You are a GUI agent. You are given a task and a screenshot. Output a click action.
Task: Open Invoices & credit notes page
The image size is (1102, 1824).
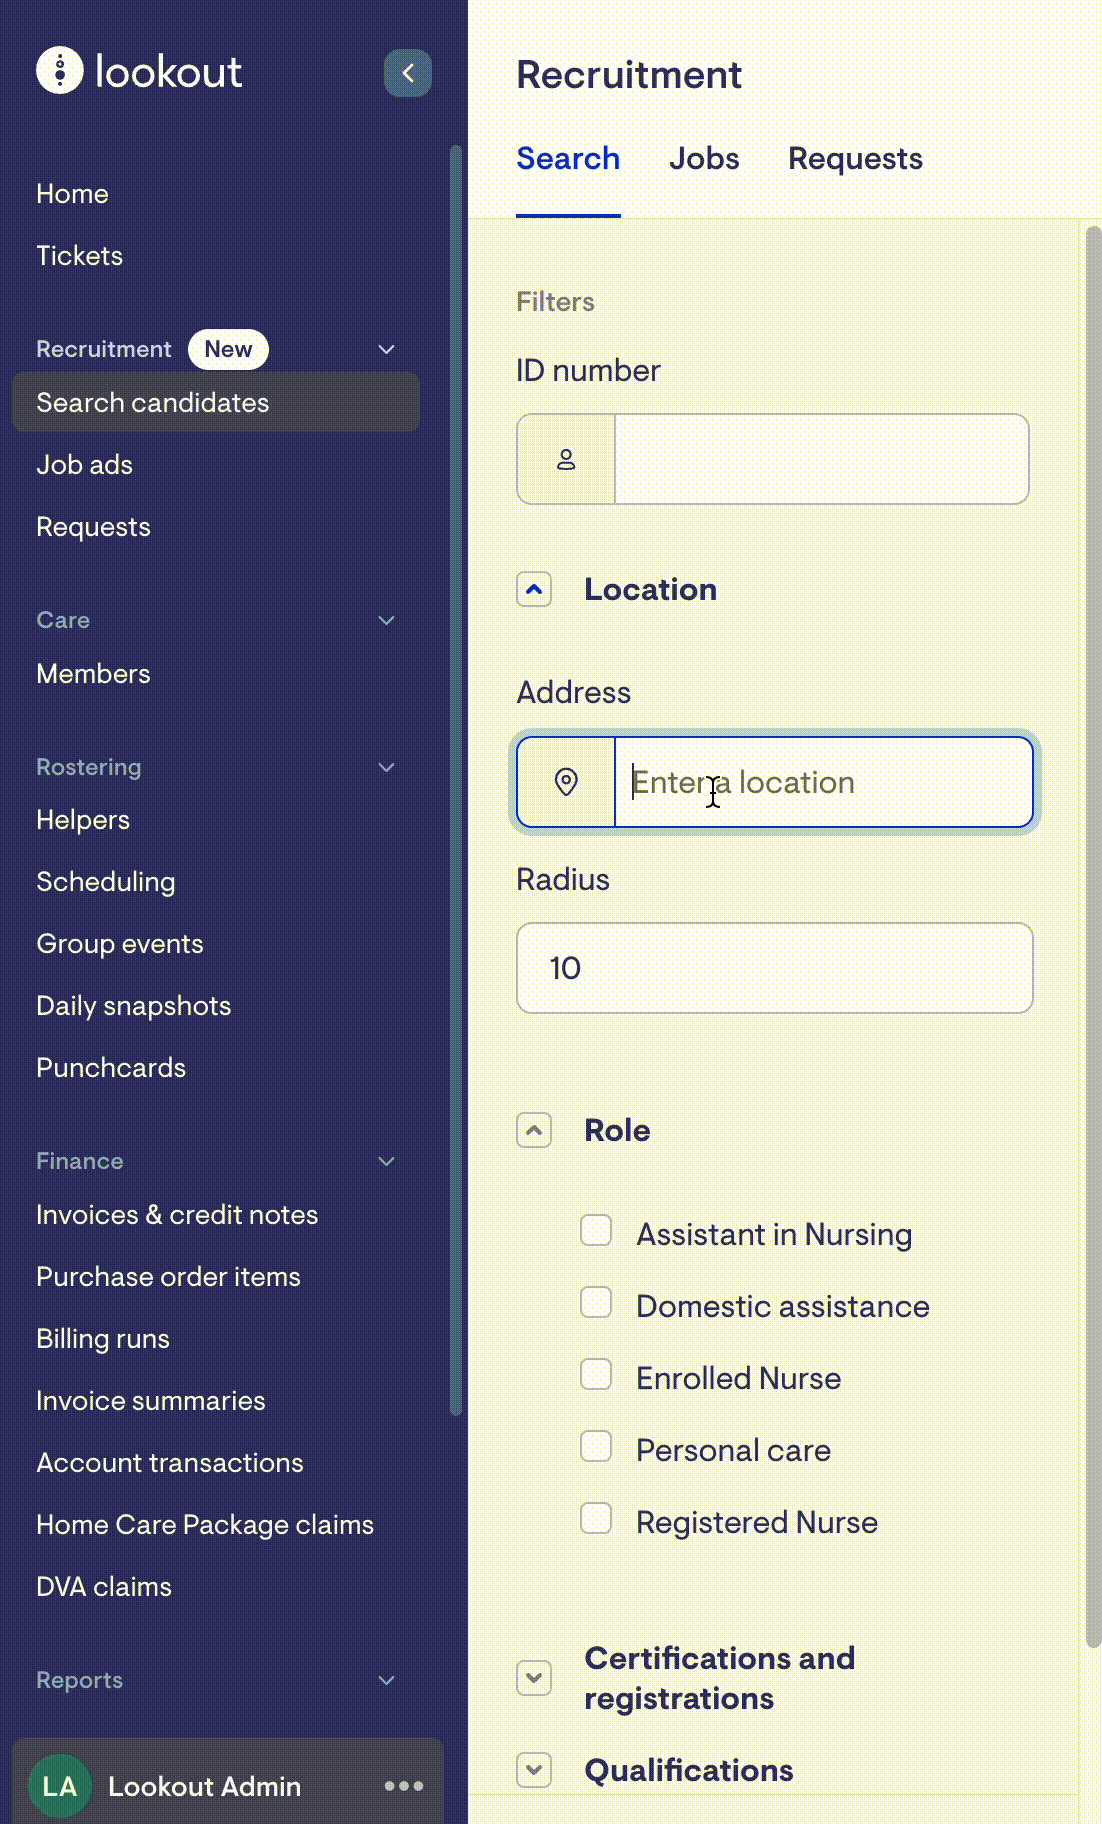point(177,1215)
